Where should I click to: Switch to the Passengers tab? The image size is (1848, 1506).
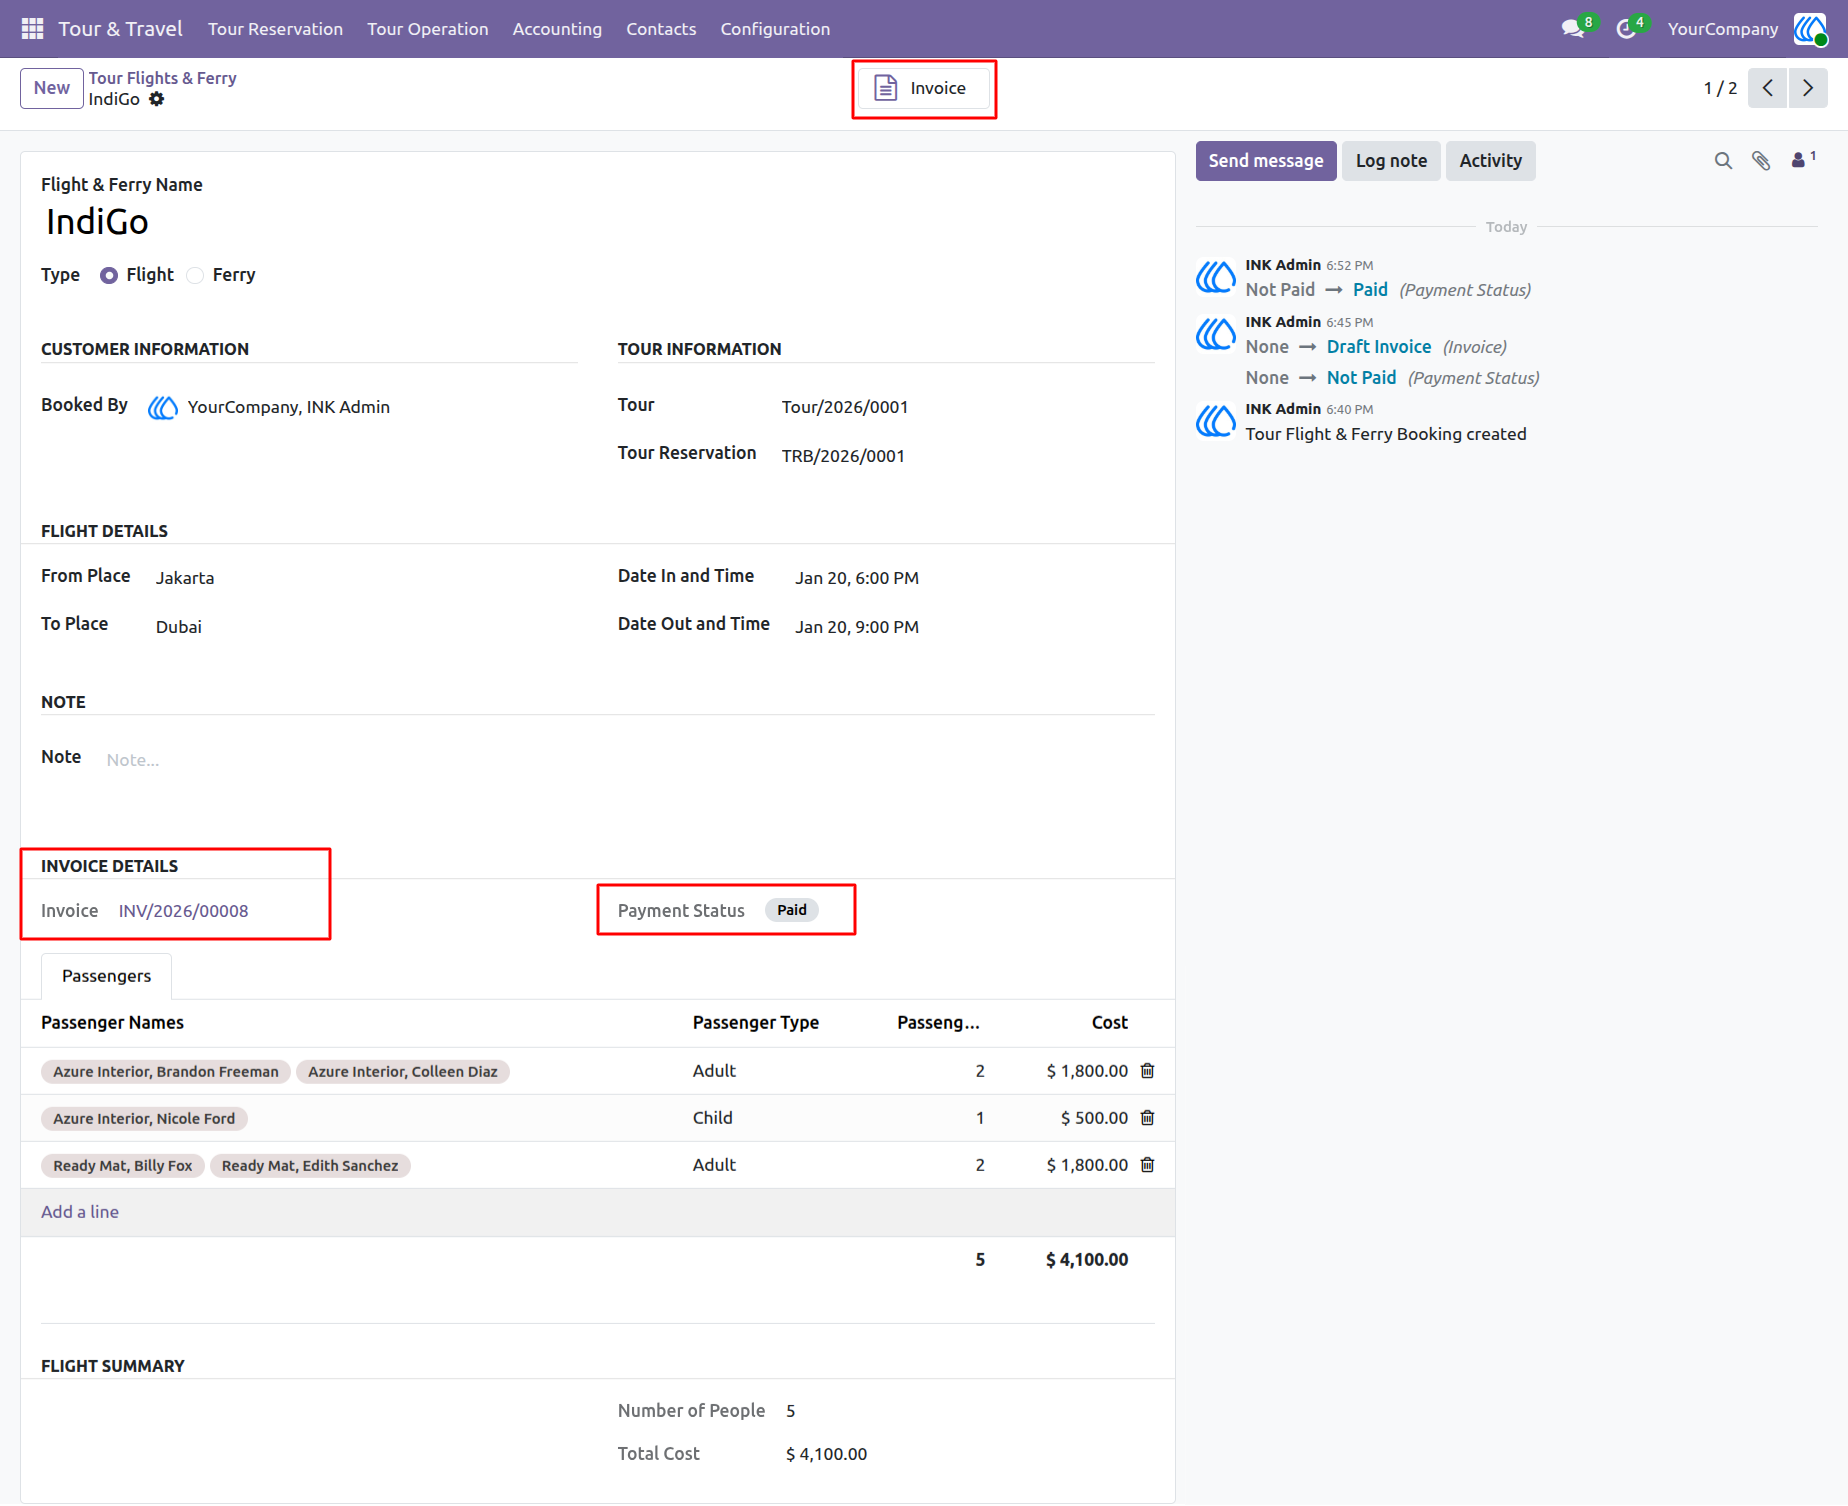[x=106, y=976]
